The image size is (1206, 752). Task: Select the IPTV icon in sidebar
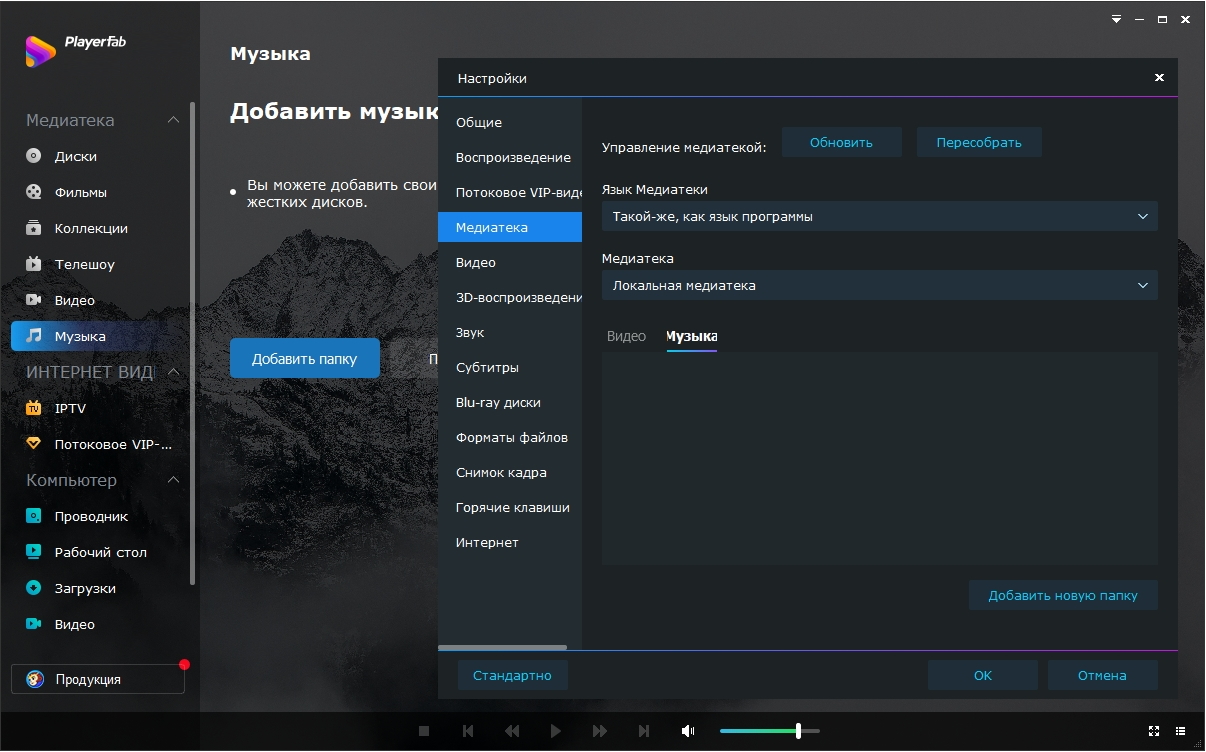tap(34, 408)
